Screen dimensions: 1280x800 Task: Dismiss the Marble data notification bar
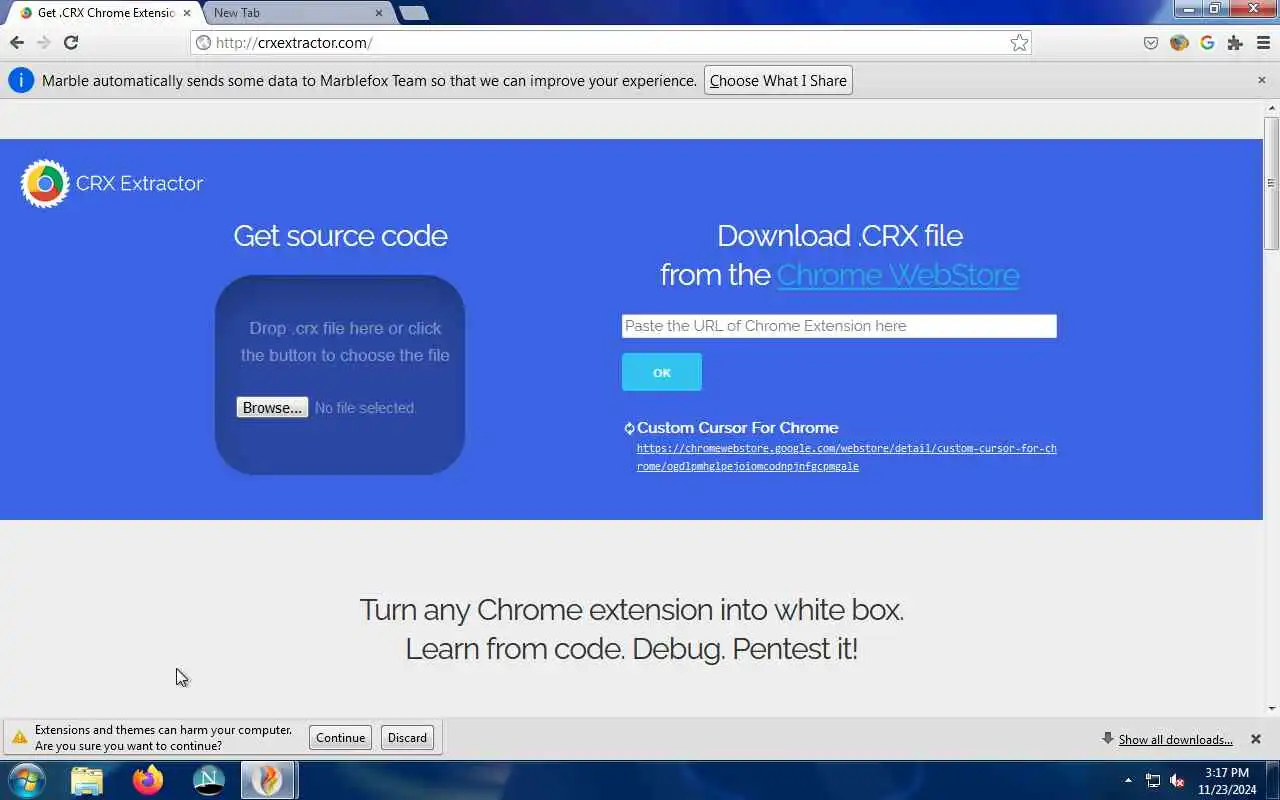[x=1261, y=80]
